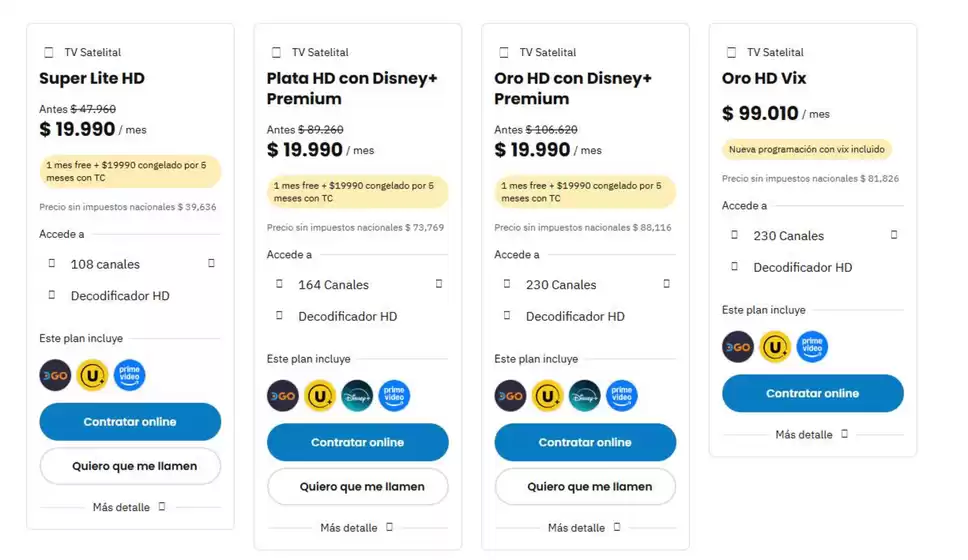The width and height of the screenshot is (968, 560).
Task: Click Universal+ icon in Super Lite HD plan
Action: click(x=92, y=375)
